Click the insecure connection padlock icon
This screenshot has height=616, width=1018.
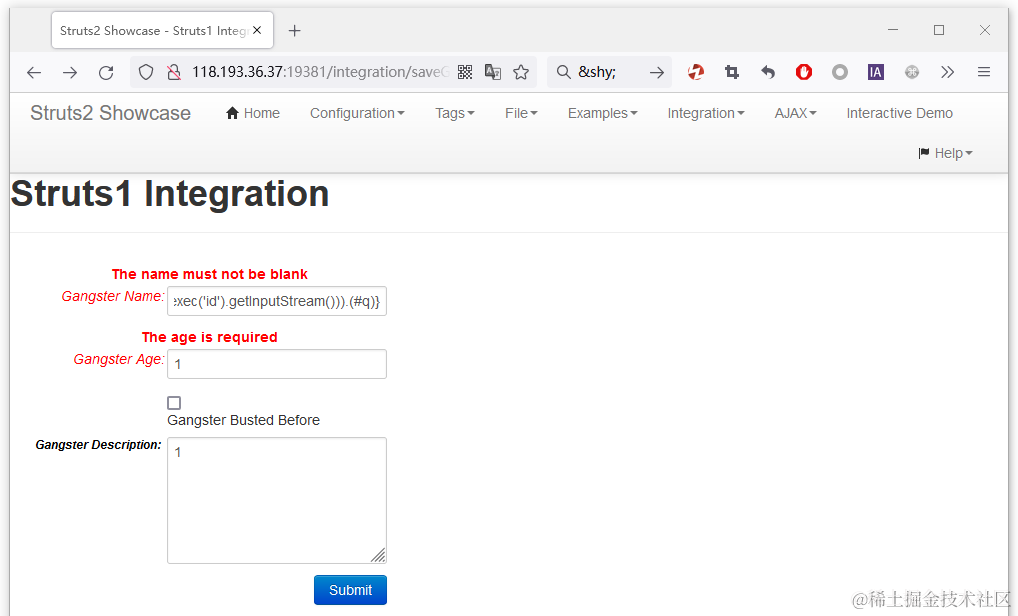173,72
